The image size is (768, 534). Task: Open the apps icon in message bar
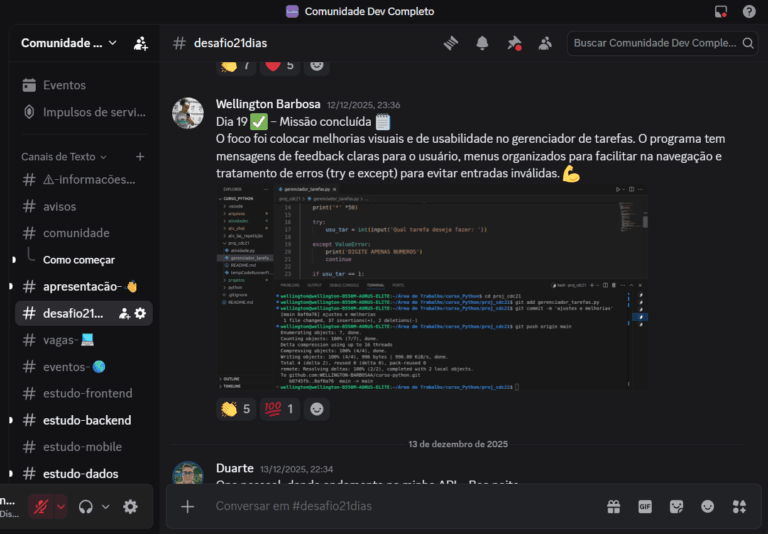coord(739,507)
